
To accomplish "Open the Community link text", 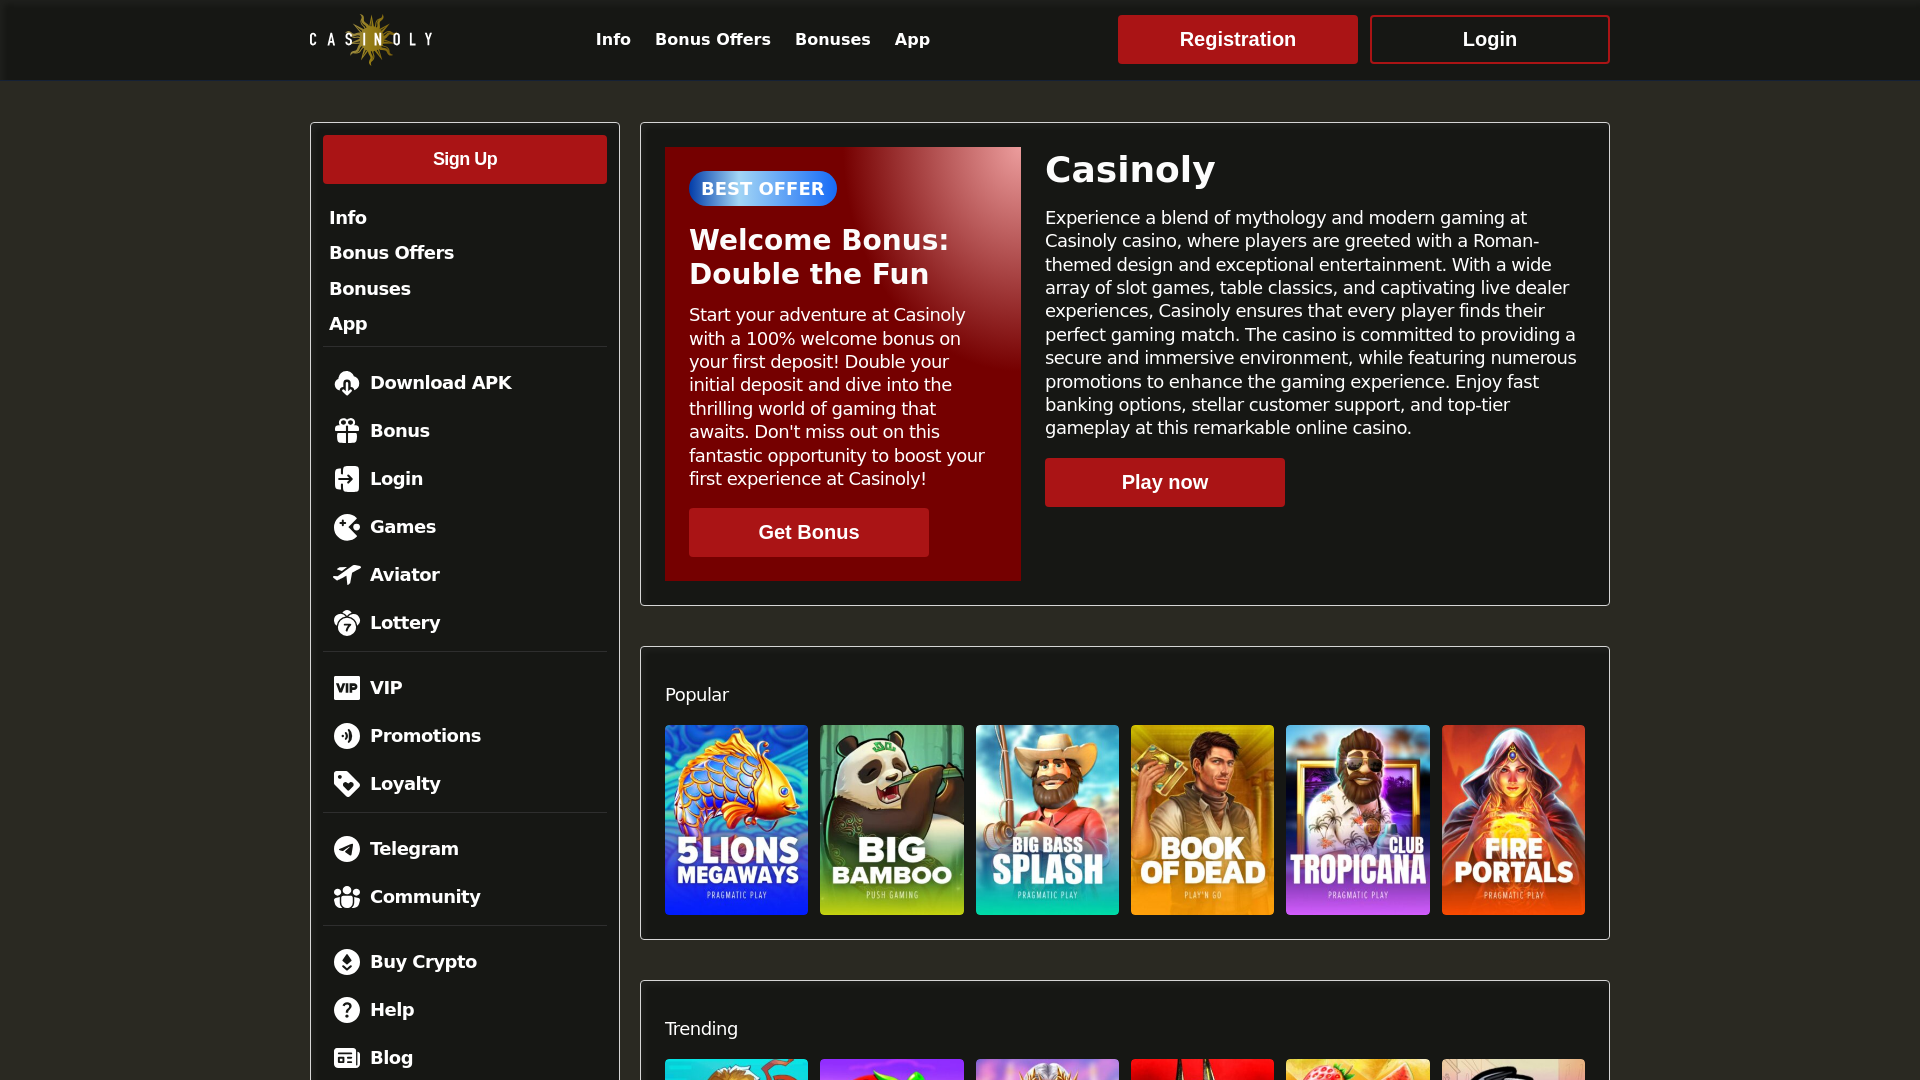I will point(425,897).
